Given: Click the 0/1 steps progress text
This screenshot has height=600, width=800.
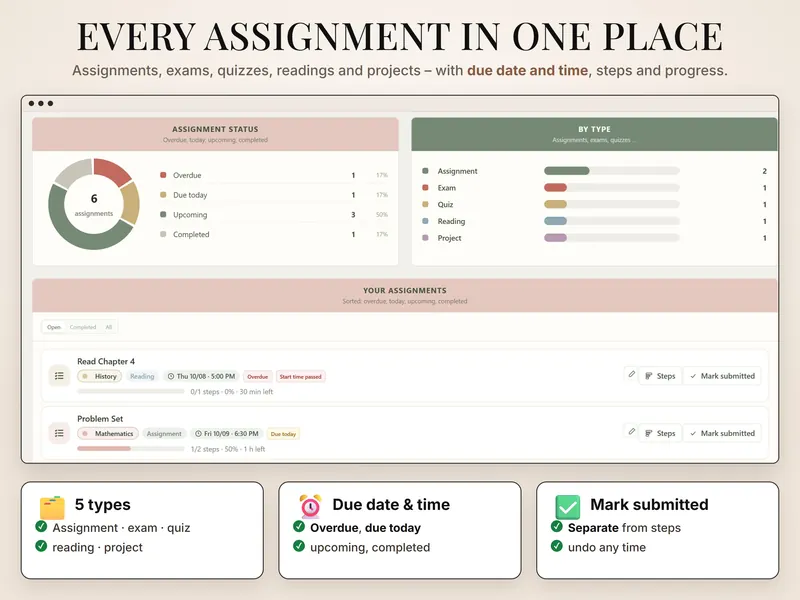Looking at the screenshot, I should tap(232, 392).
